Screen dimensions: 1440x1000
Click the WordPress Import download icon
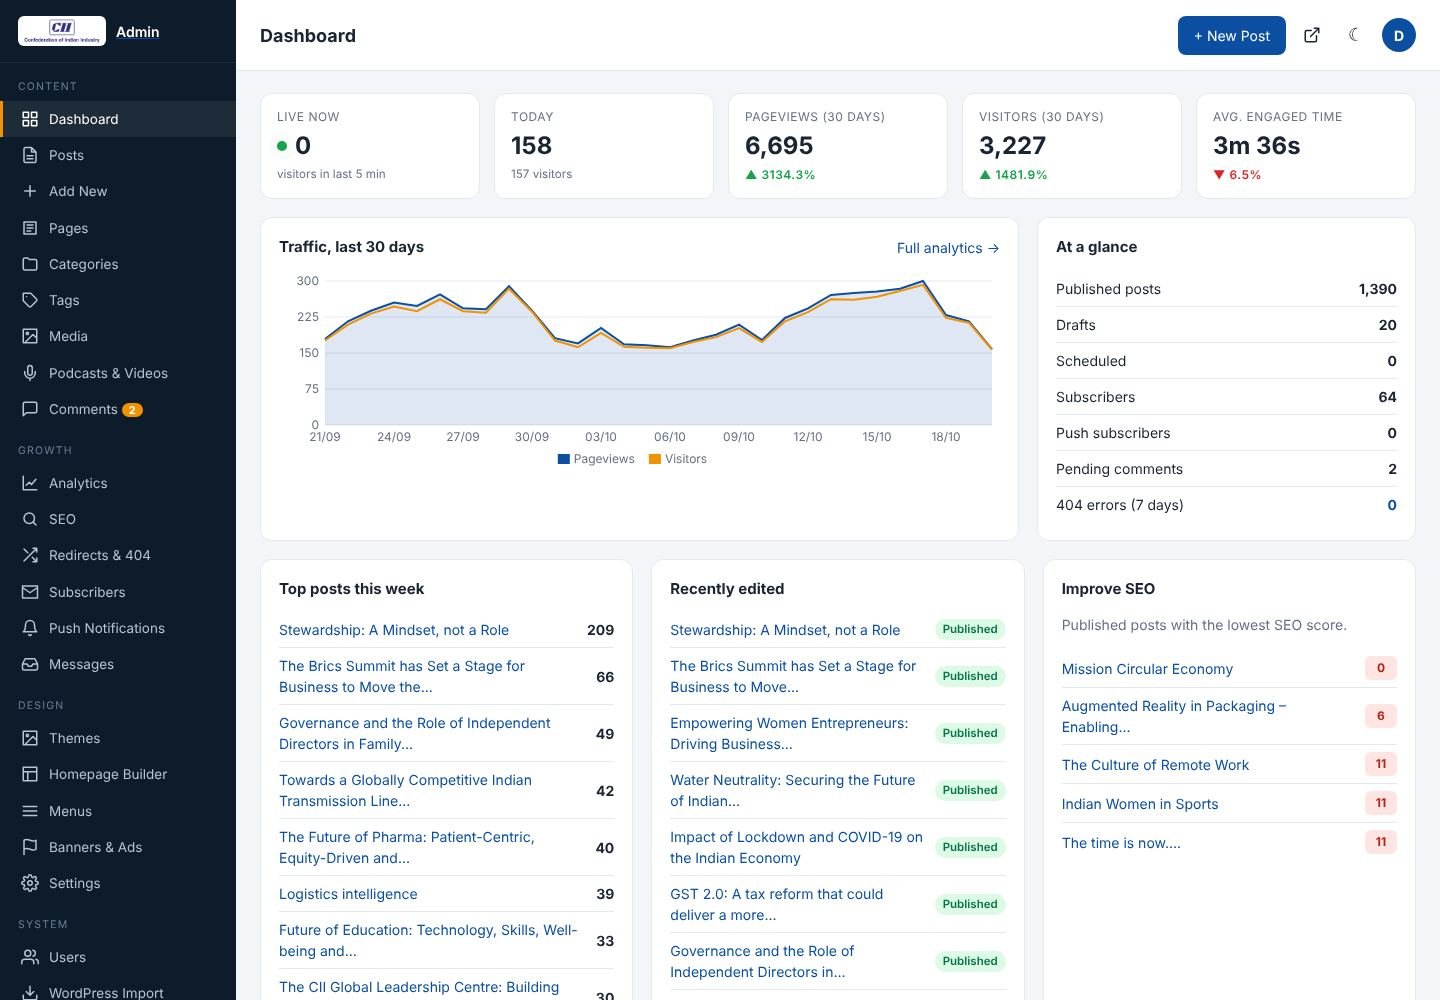point(30,993)
